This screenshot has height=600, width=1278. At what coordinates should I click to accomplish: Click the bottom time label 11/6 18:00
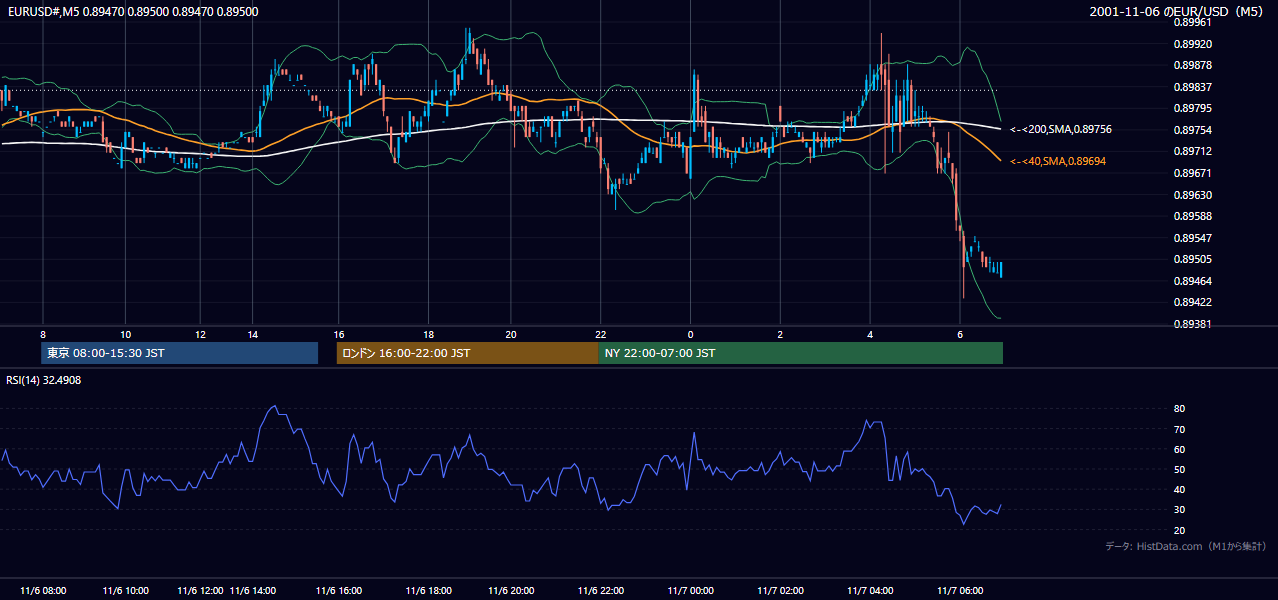[x=428, y=590]
